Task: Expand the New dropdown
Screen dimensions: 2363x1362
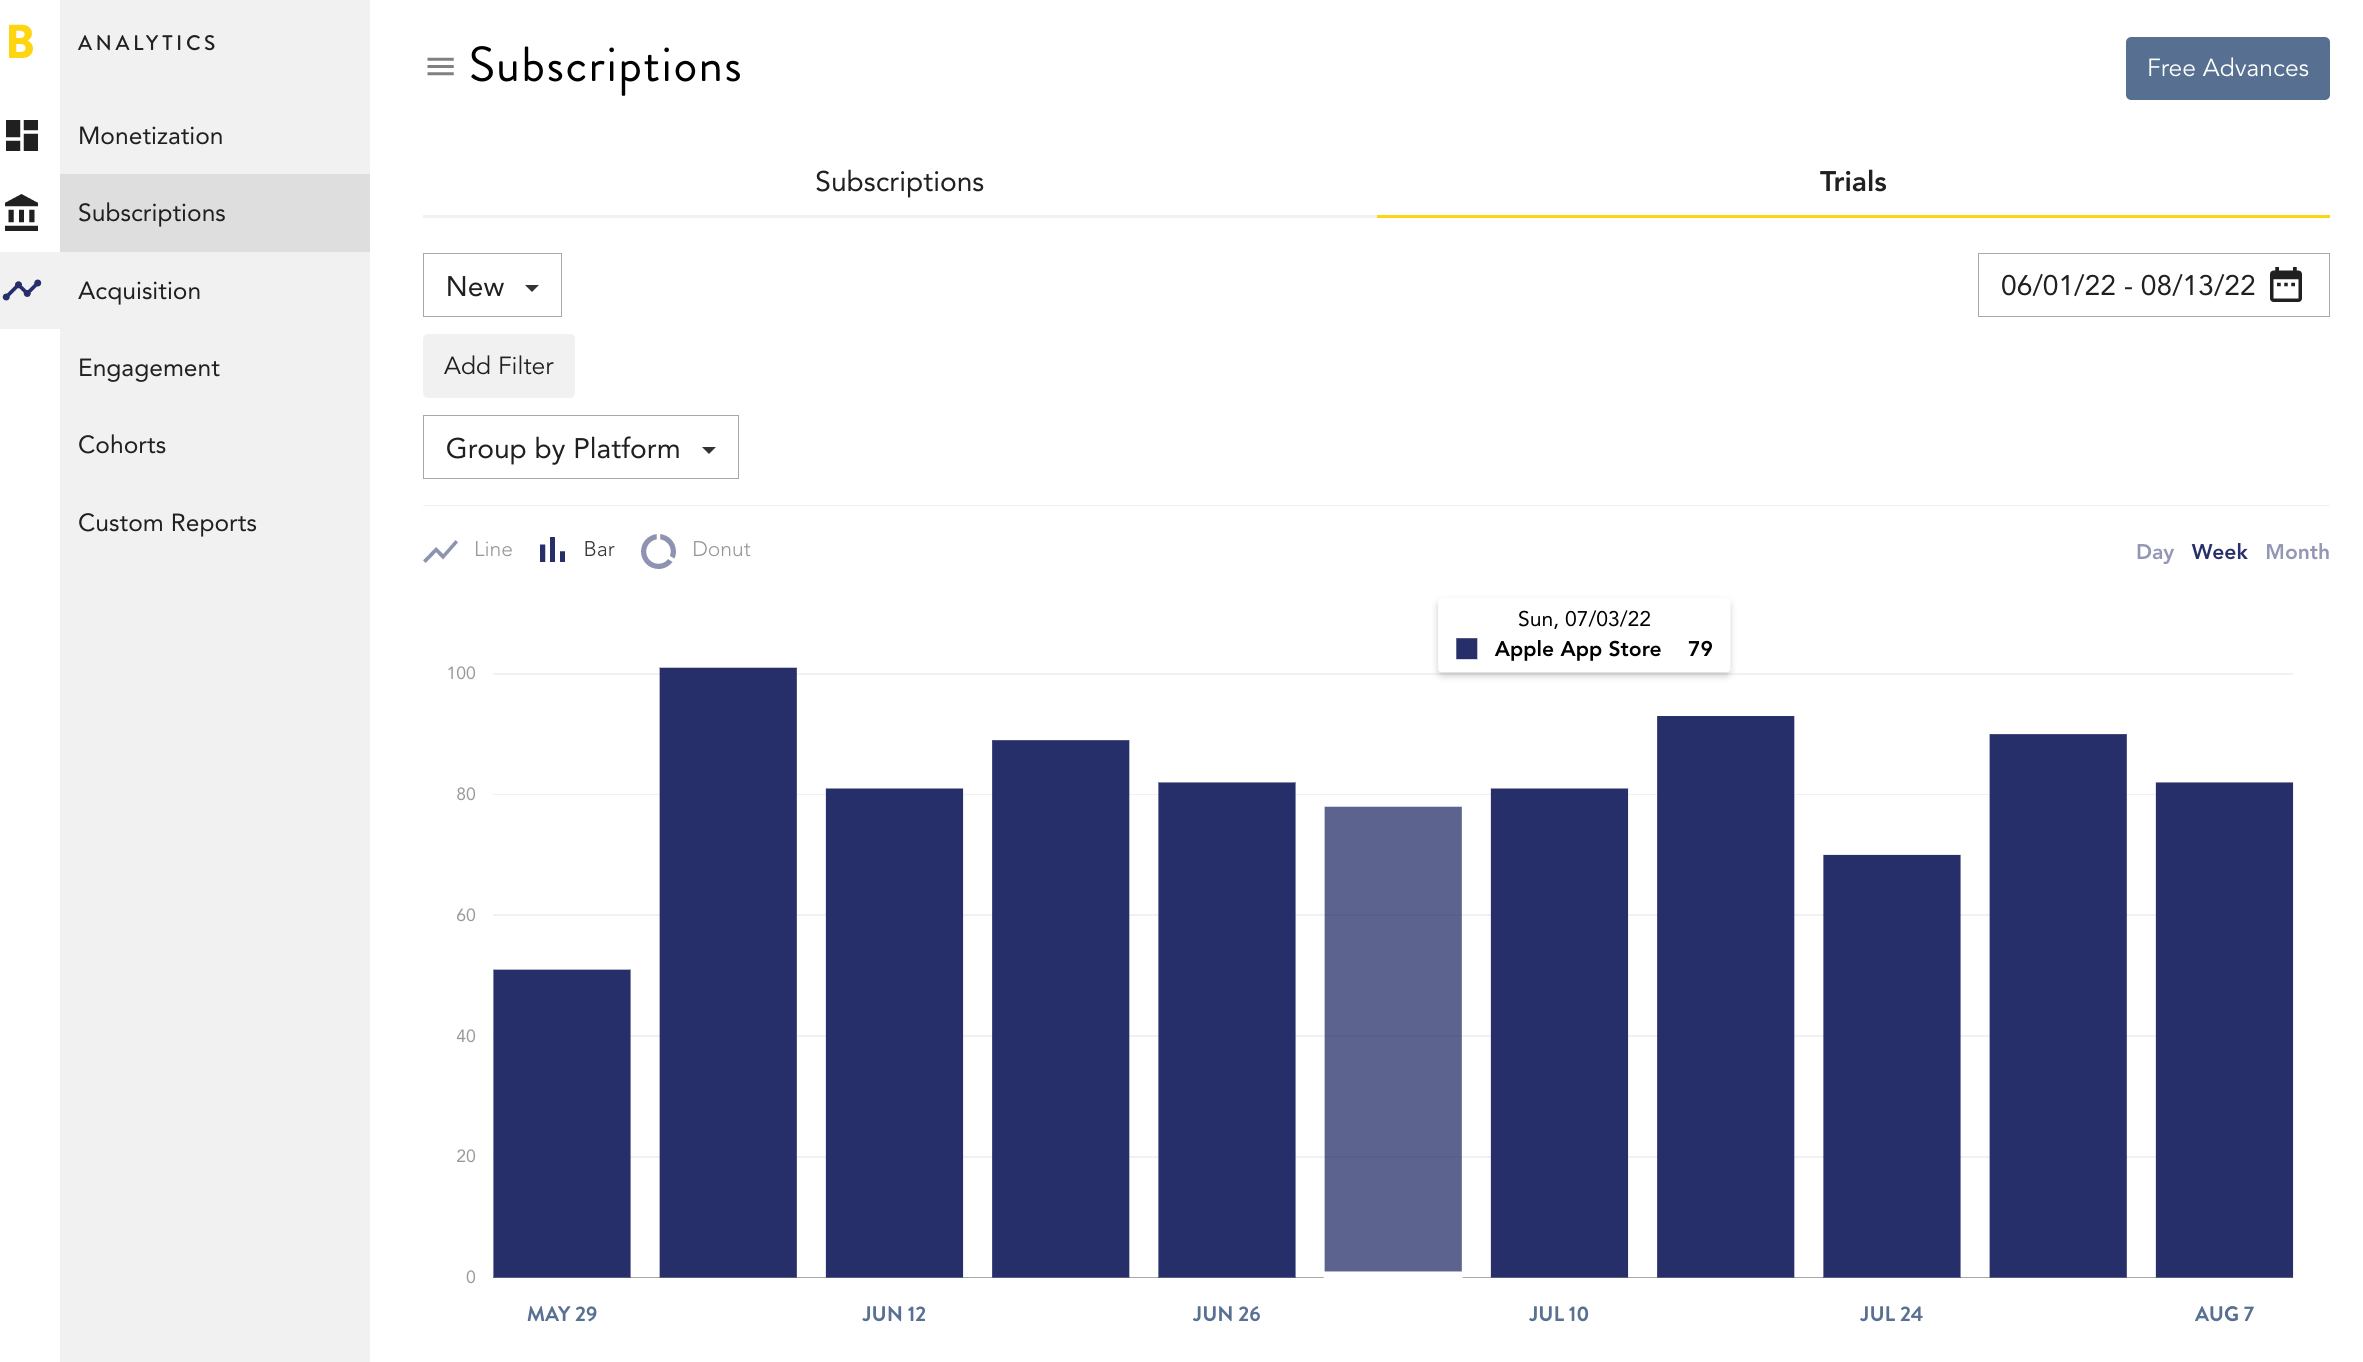Action: coord(492,286)
